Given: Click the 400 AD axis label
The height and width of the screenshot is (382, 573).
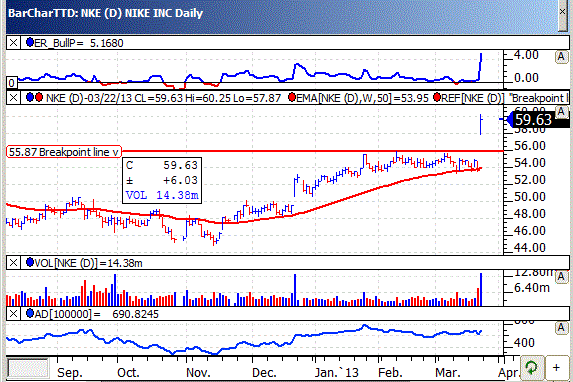Looking at the screenshot, I should 524,343.
